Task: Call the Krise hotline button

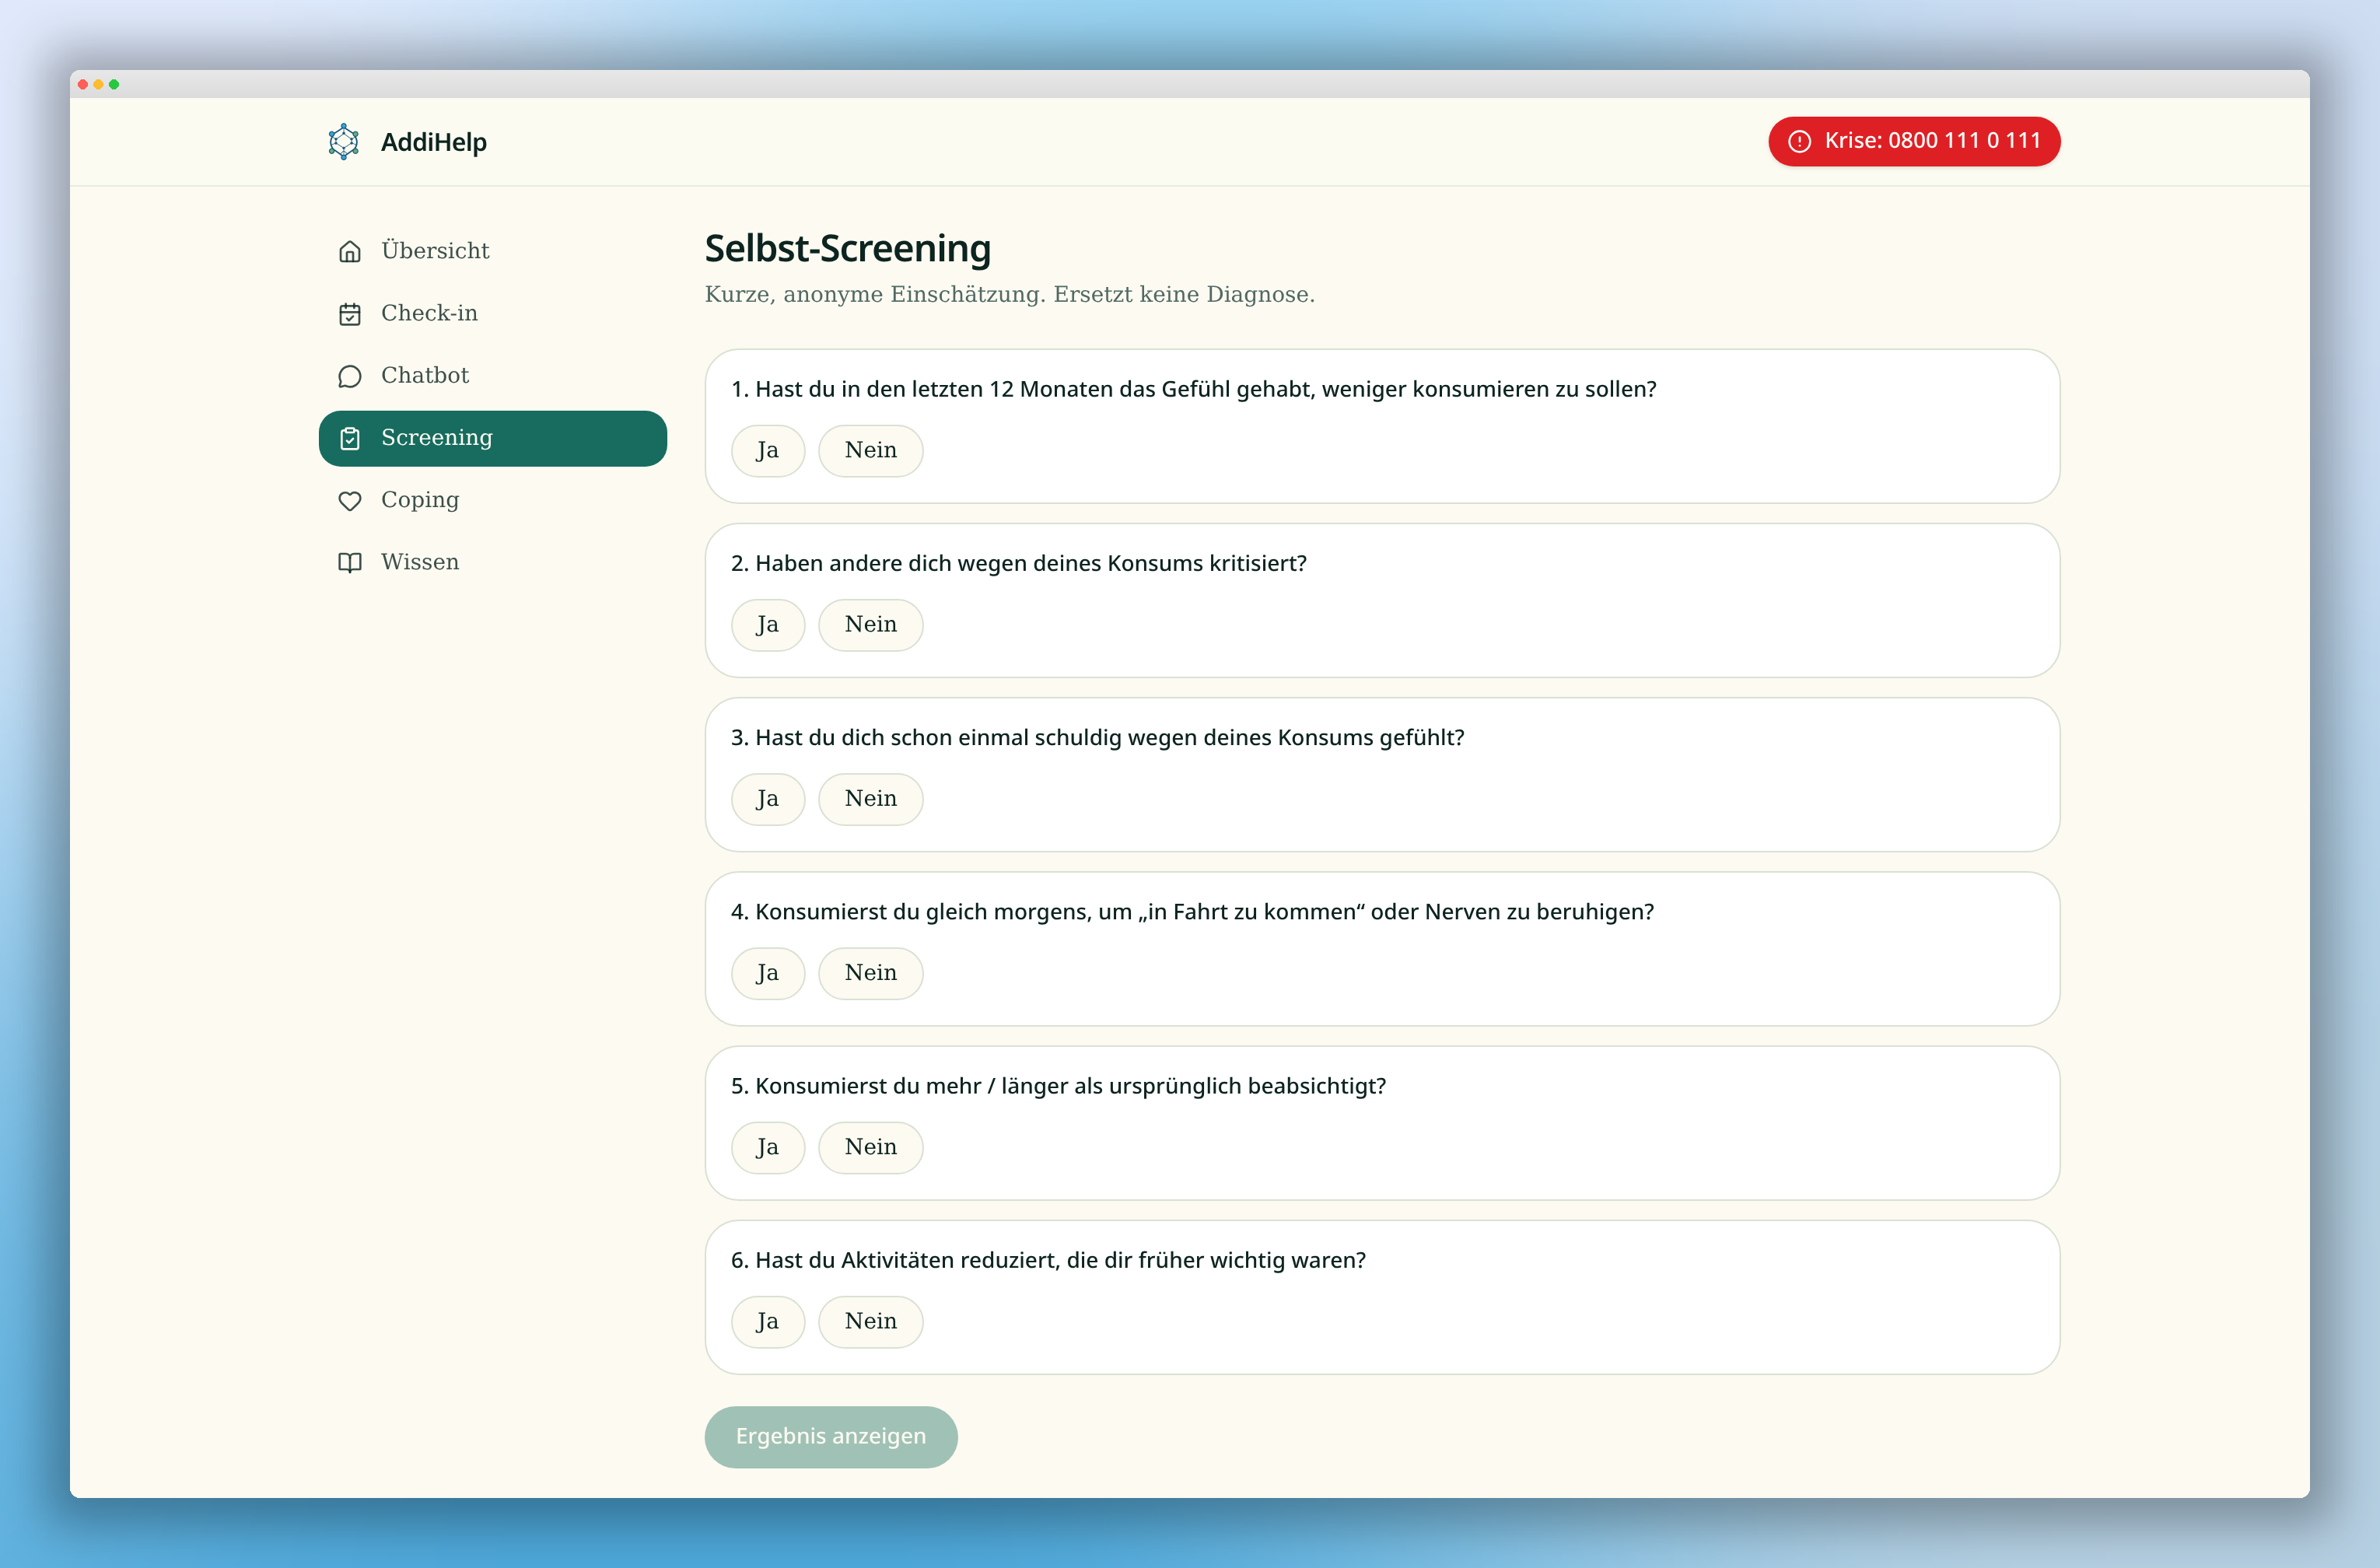Action: (x=1914, y=141)
